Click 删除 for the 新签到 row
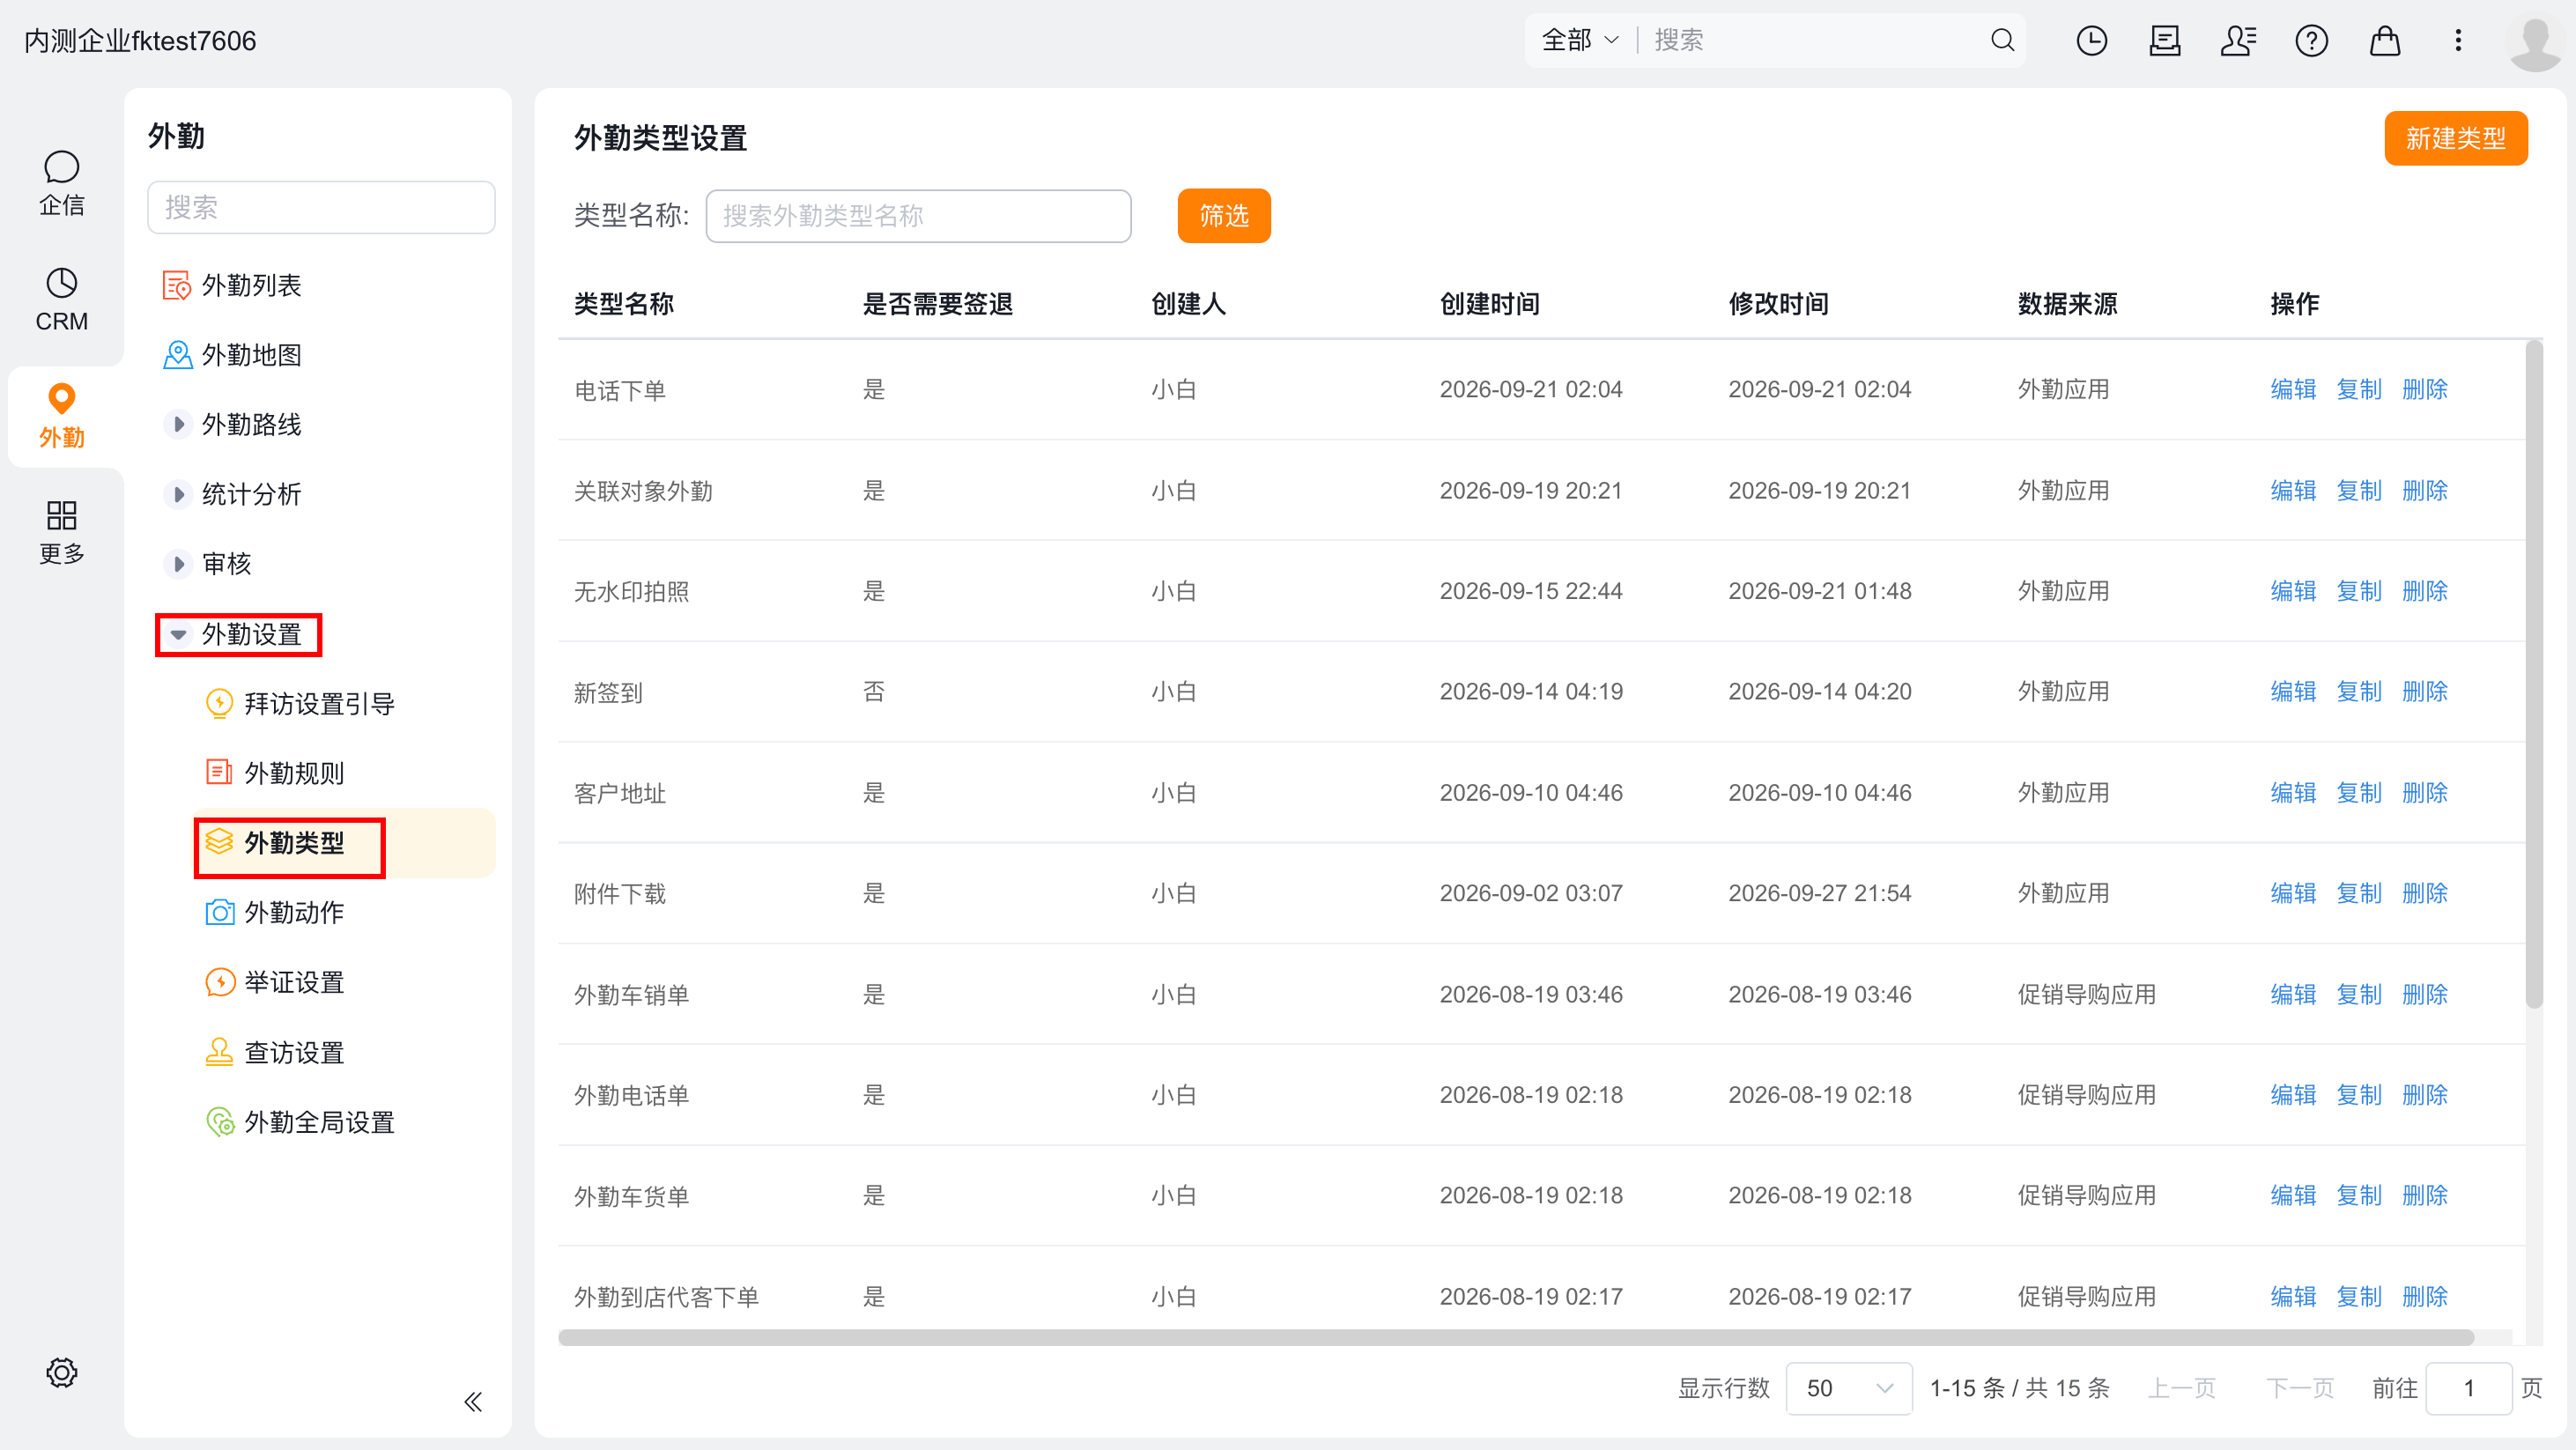The height and width of the screenshot is (1450, 2576). (2425, 691)
